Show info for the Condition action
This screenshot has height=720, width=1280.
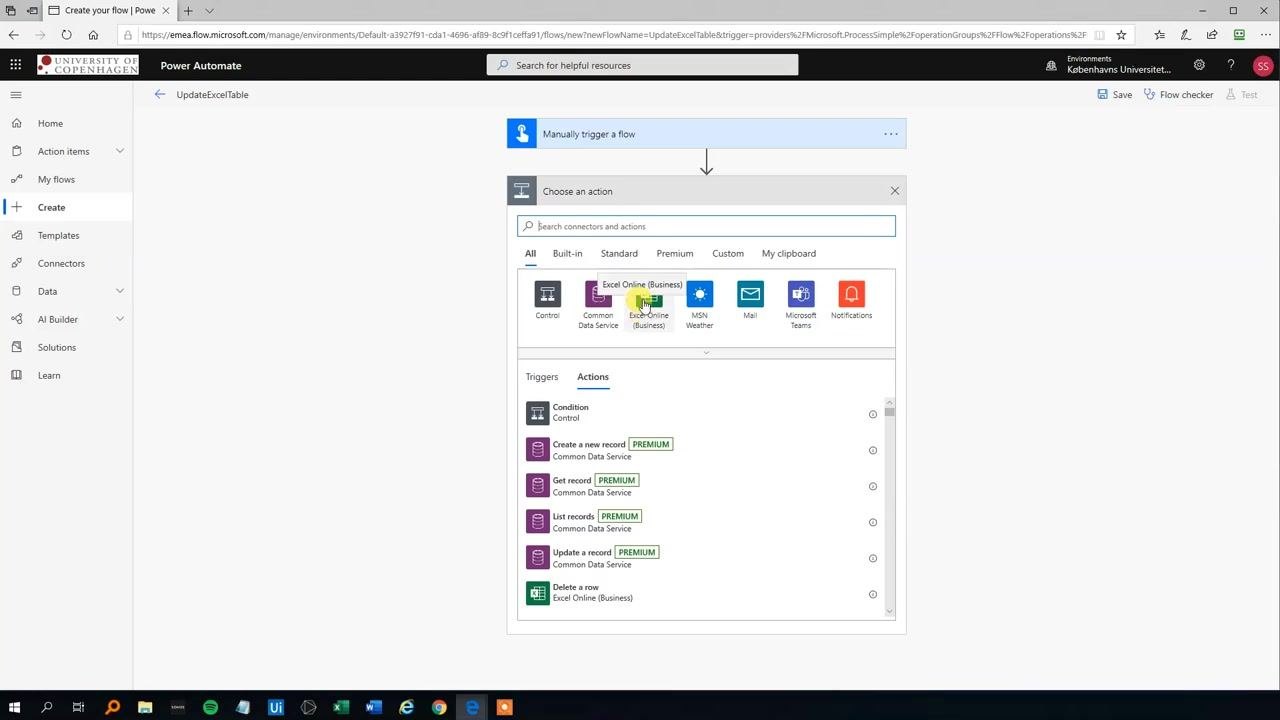(872, 414)
